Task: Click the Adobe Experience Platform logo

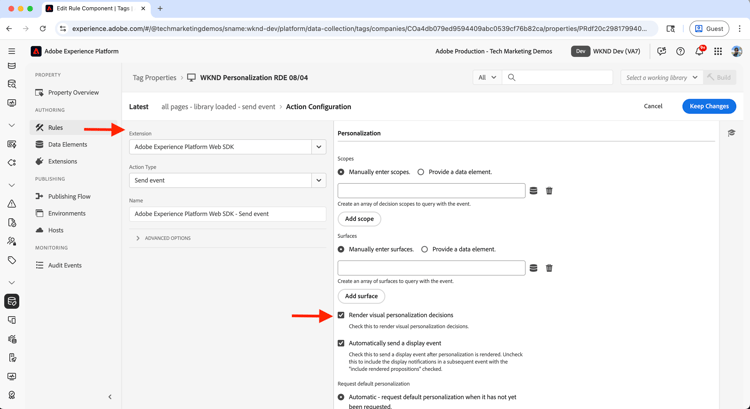Action: [36, 51]
